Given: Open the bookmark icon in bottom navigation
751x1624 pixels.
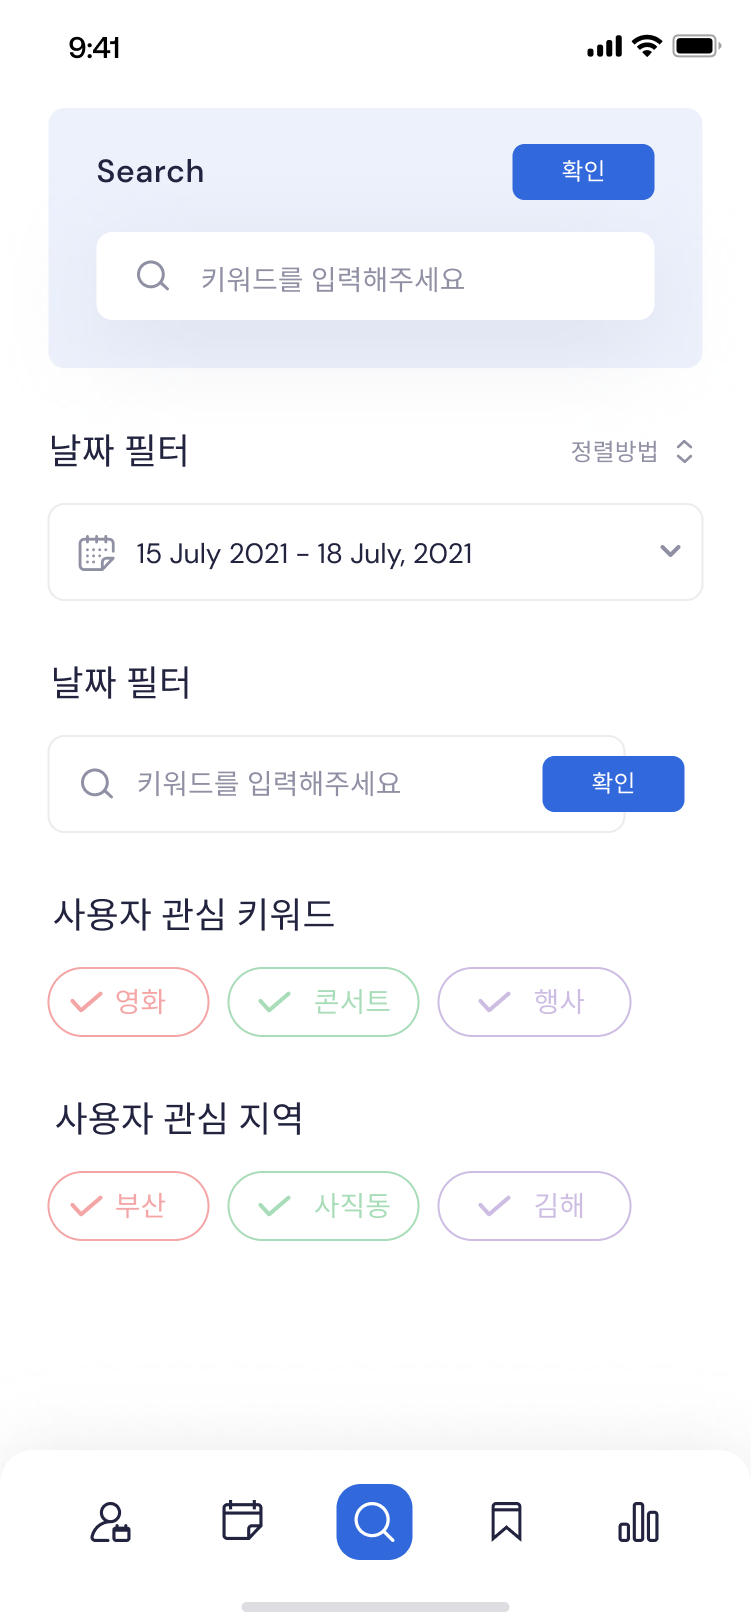Looking at the screenshot, I should [507, 1522].
